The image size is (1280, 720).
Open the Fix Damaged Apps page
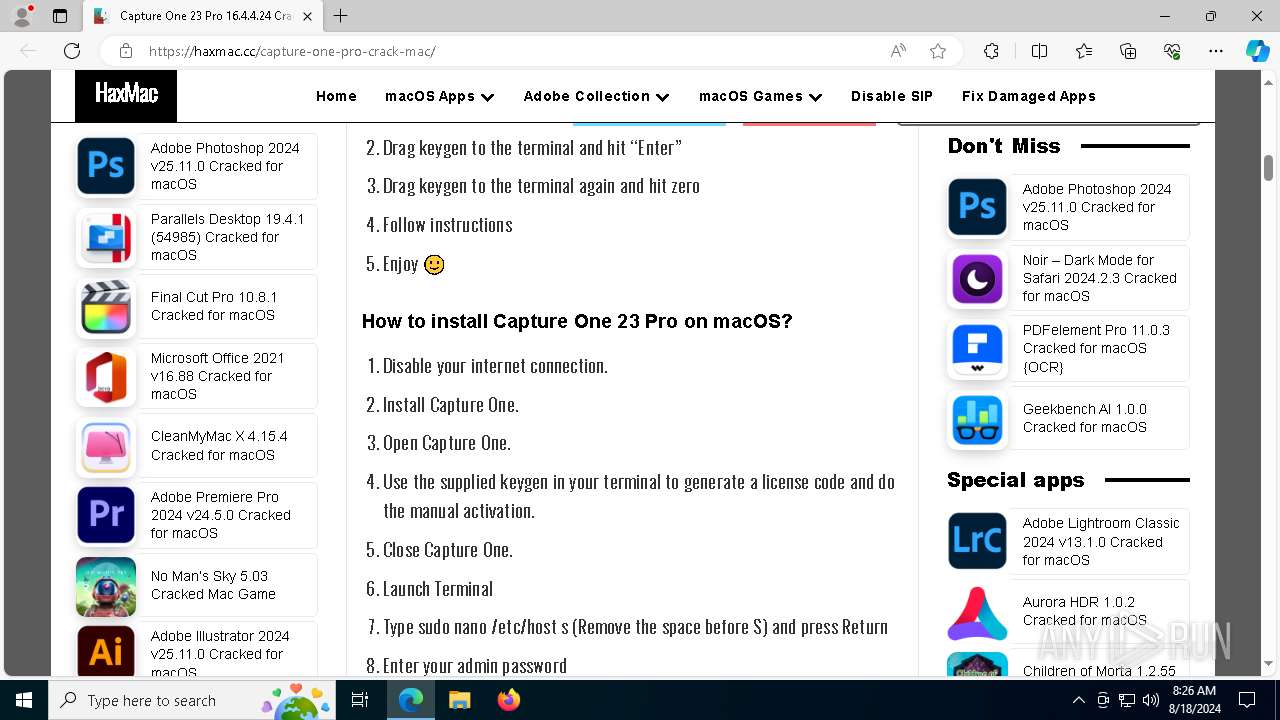click(1029, 96)
